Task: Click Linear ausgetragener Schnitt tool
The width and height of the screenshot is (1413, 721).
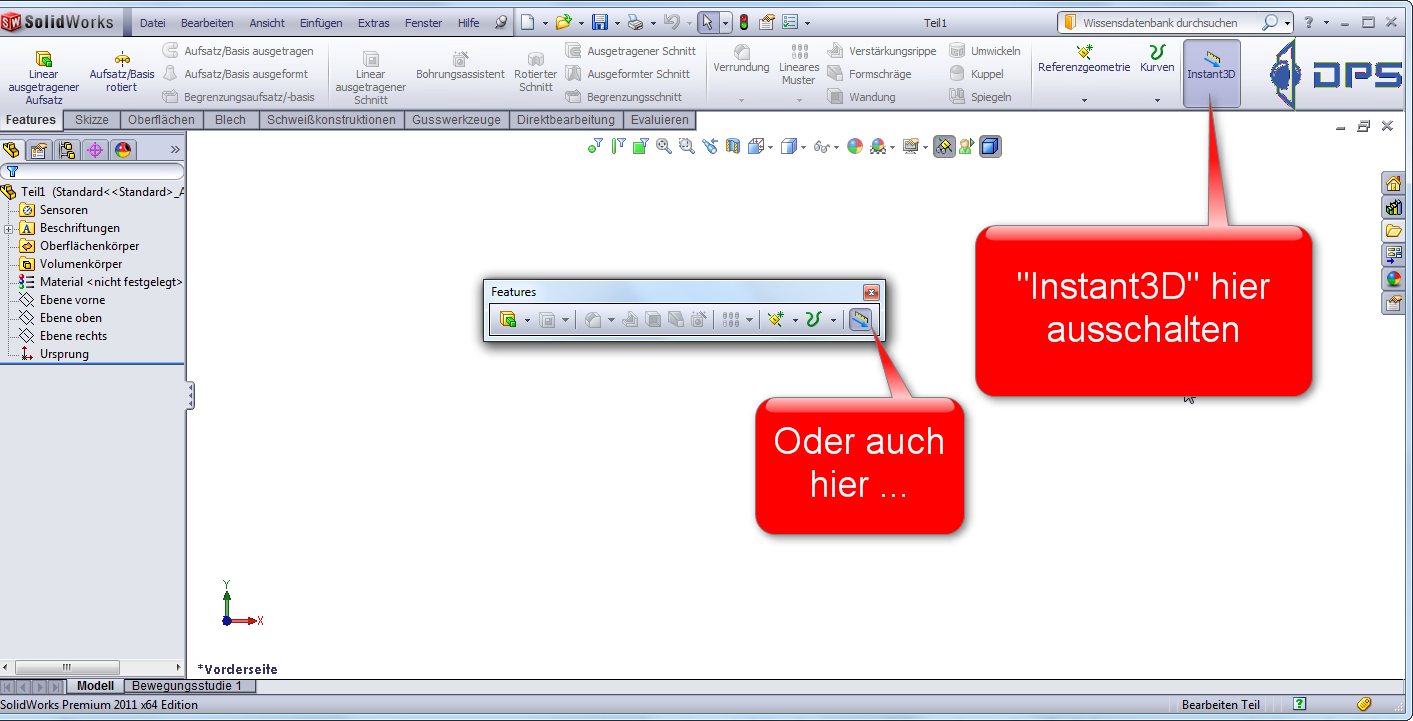Action: [x=370, y=78]
